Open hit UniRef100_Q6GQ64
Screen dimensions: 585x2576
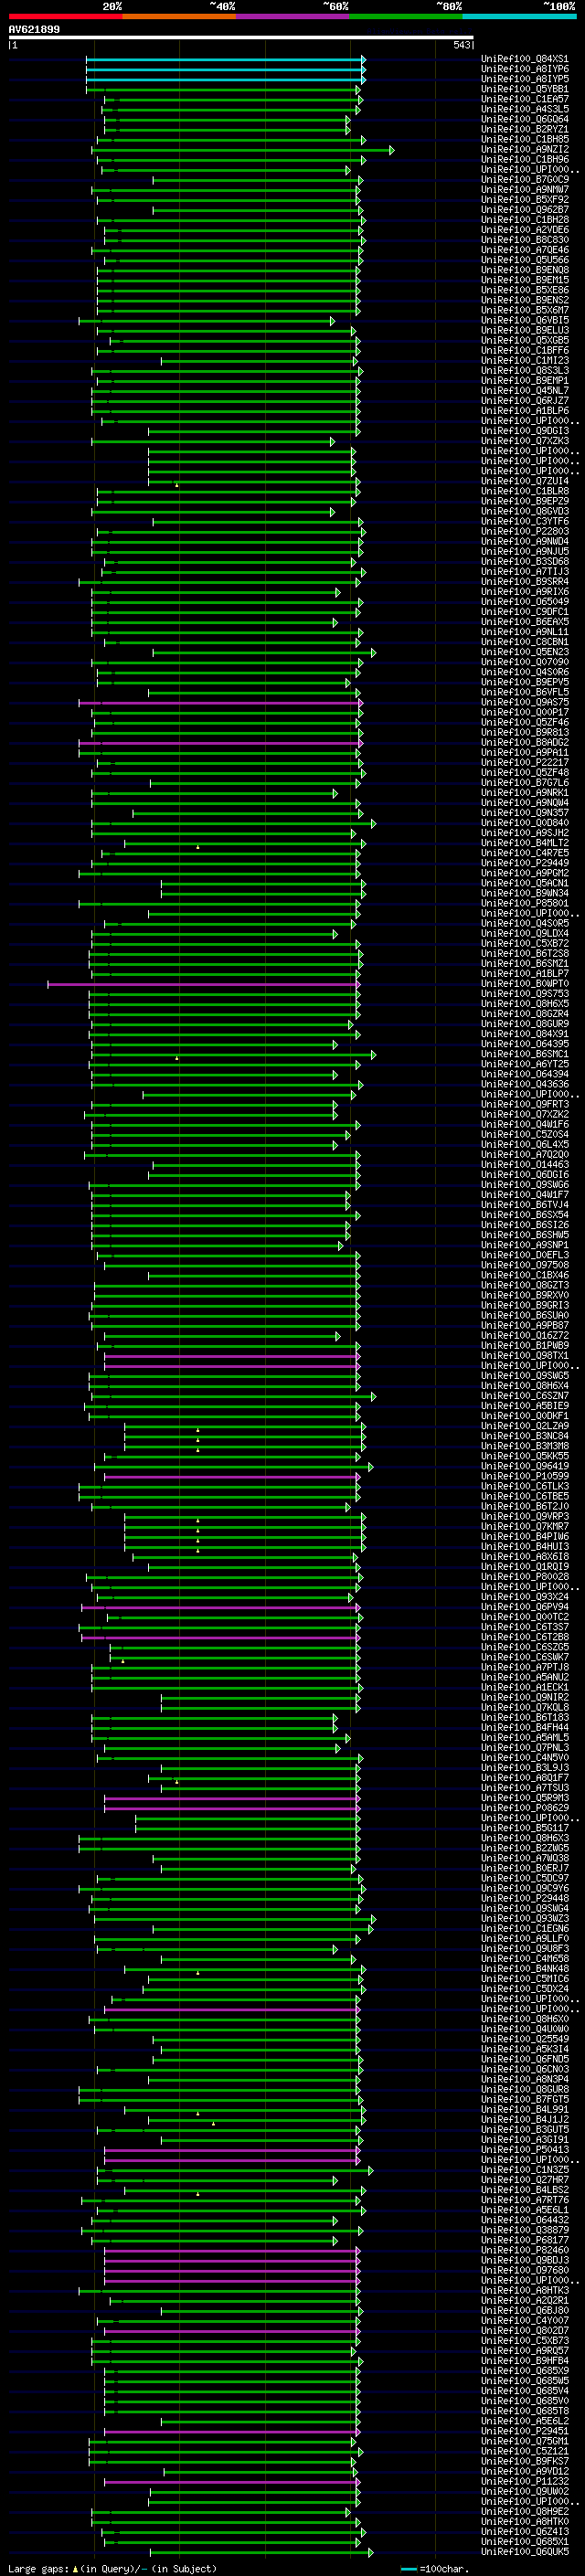pos(525,119)
